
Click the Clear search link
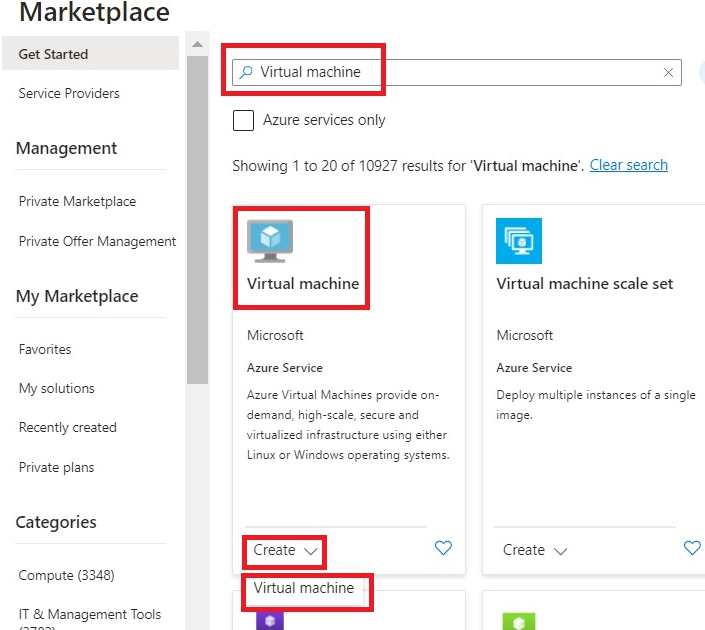point(629,165)
